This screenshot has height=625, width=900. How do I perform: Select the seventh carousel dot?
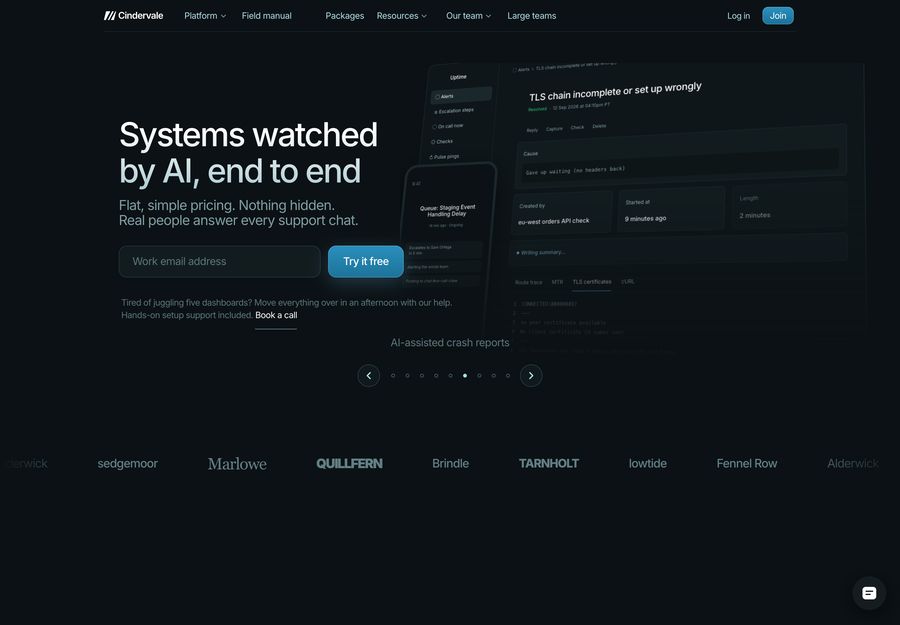pyautogui.click(x=479, y=375)
